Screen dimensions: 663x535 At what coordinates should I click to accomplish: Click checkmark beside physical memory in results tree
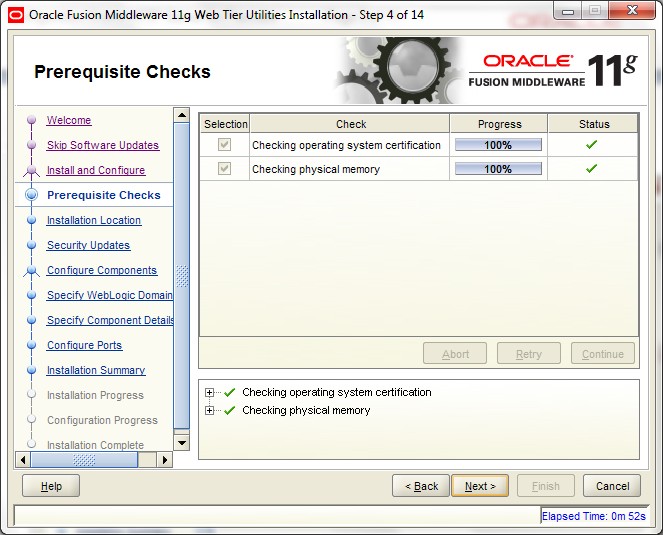(230, 410)
